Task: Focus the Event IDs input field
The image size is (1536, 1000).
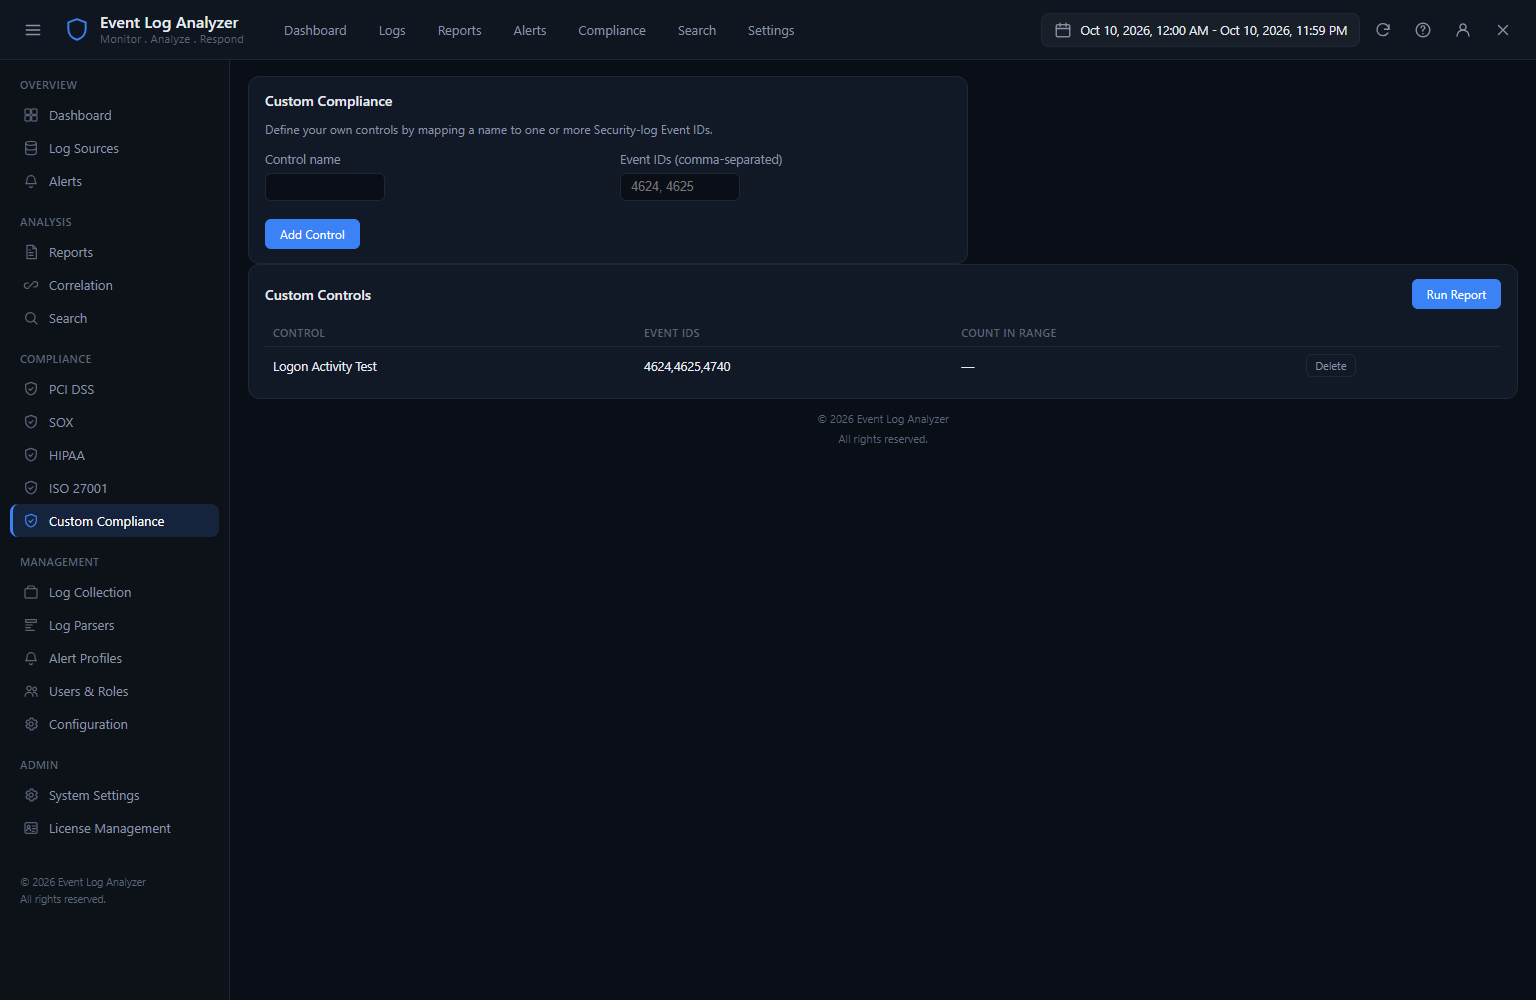Action: [680, 187]
